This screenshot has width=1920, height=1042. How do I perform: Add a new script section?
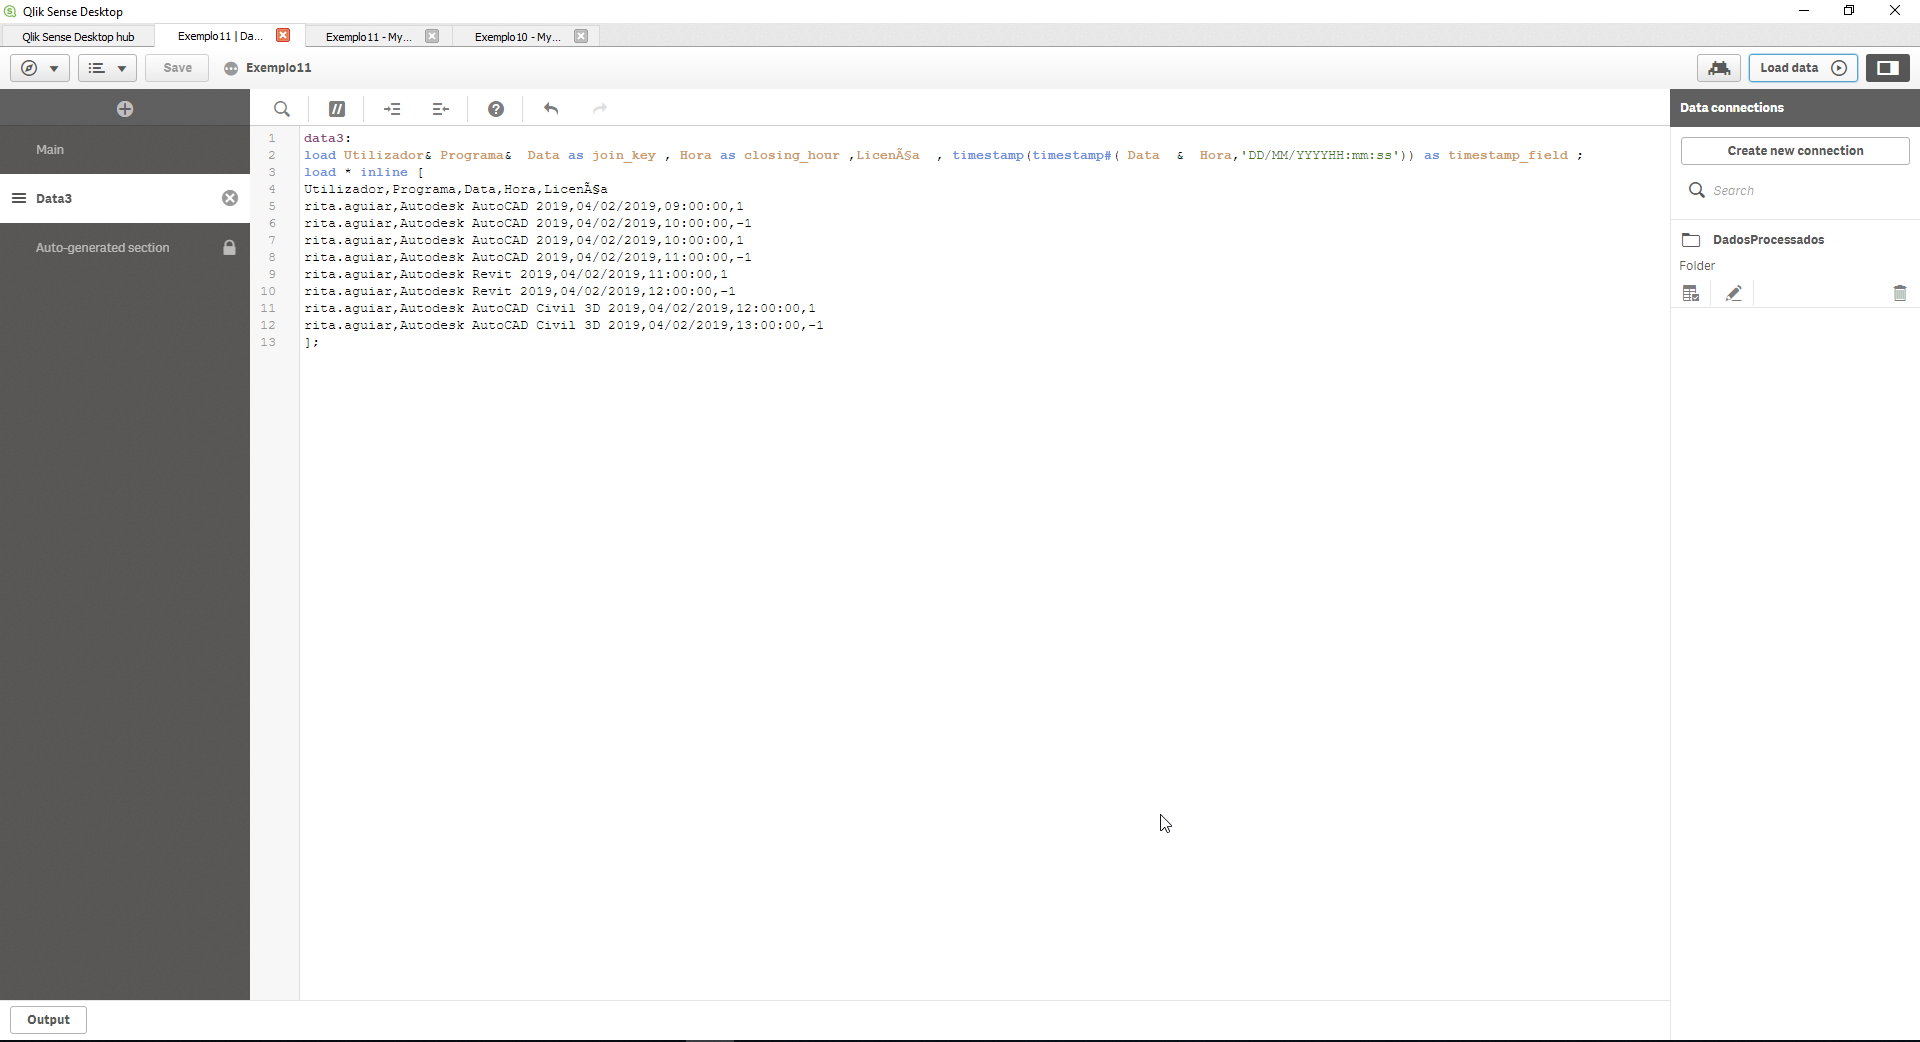[125, 109]
